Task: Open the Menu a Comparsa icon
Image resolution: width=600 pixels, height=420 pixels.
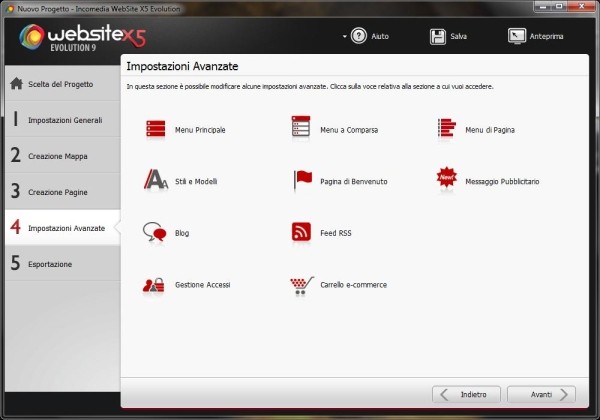Action: 301,129
